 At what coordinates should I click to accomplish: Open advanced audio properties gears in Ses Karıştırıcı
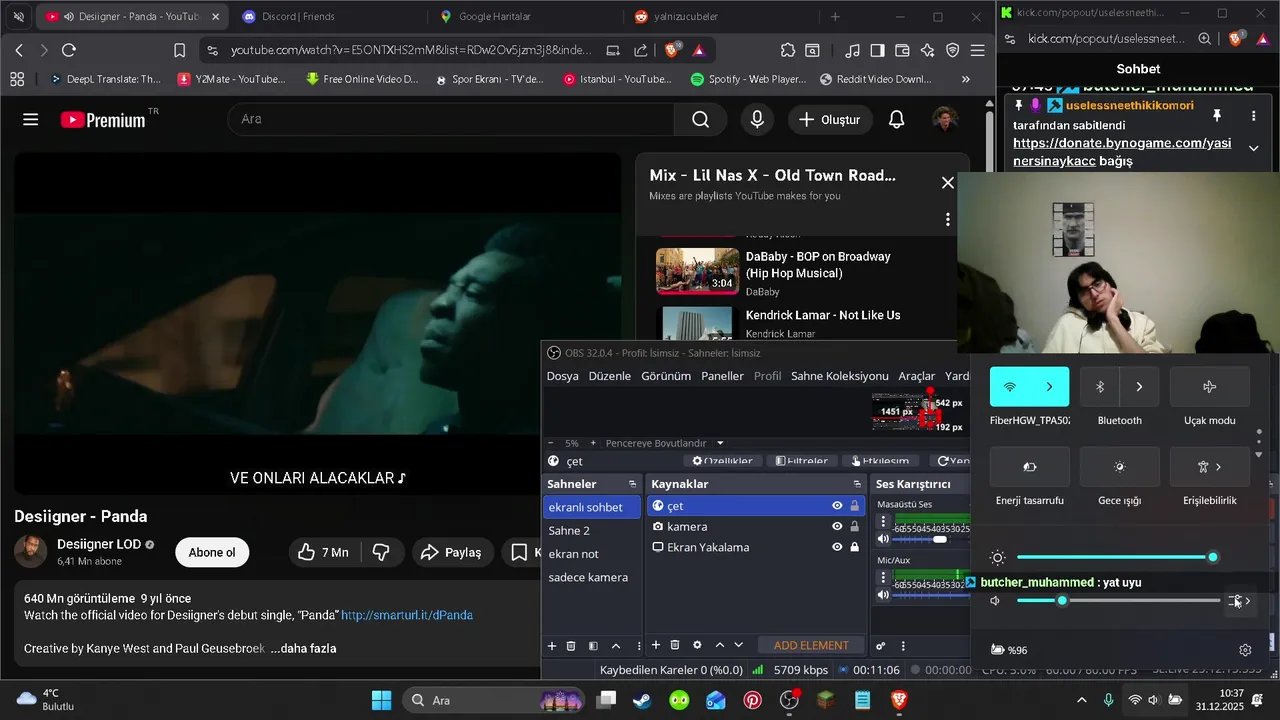881,646
